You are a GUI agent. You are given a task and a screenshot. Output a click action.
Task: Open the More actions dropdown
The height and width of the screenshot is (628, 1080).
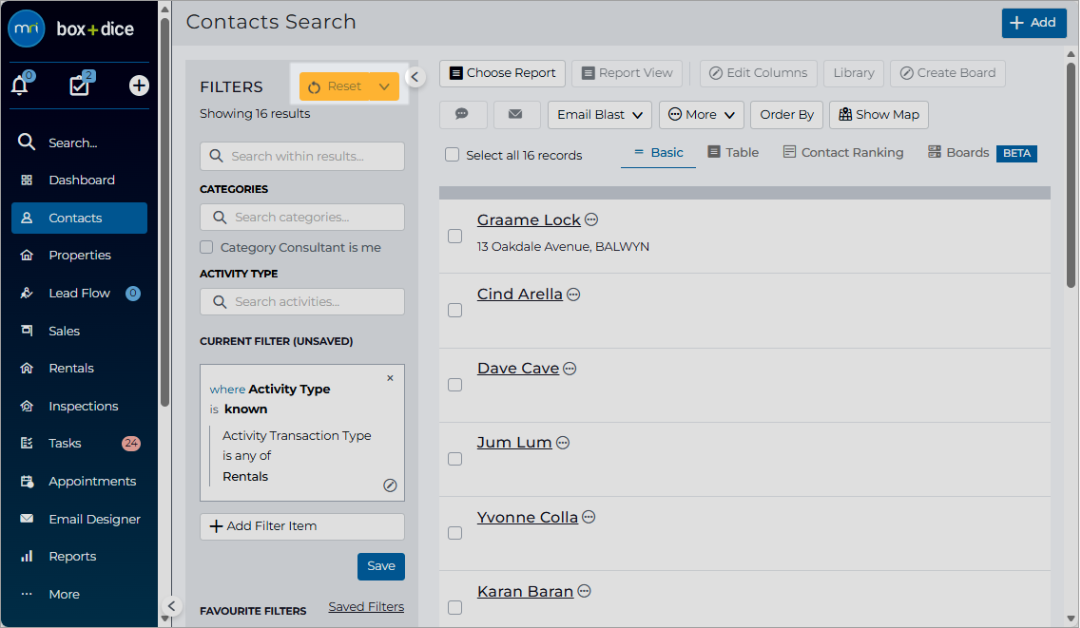701,114
